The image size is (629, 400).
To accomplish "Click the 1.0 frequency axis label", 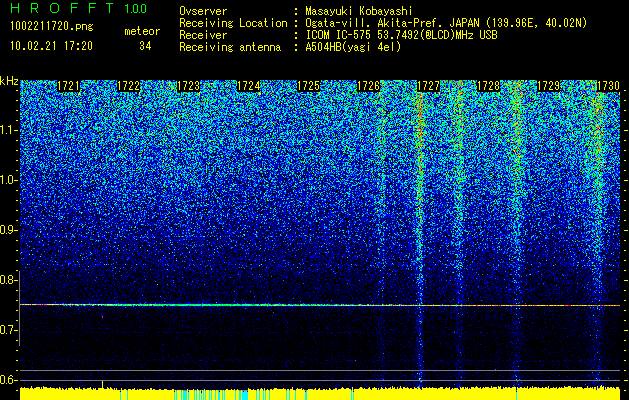I will click(x=9, y=180).
